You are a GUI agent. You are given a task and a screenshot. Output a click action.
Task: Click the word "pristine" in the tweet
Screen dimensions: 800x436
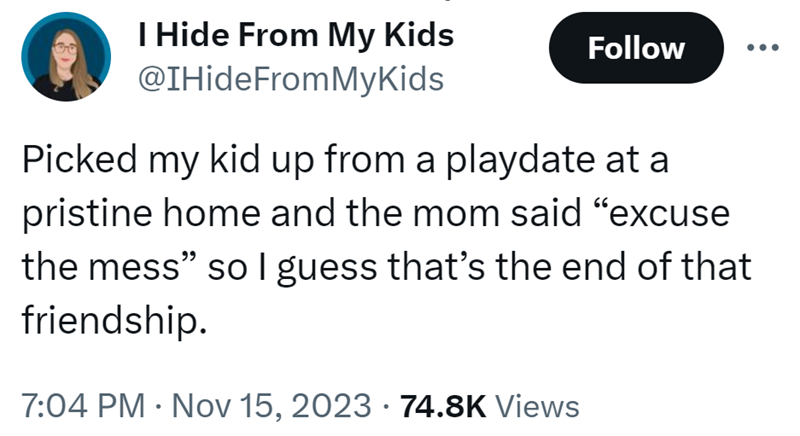click(75, 215)
